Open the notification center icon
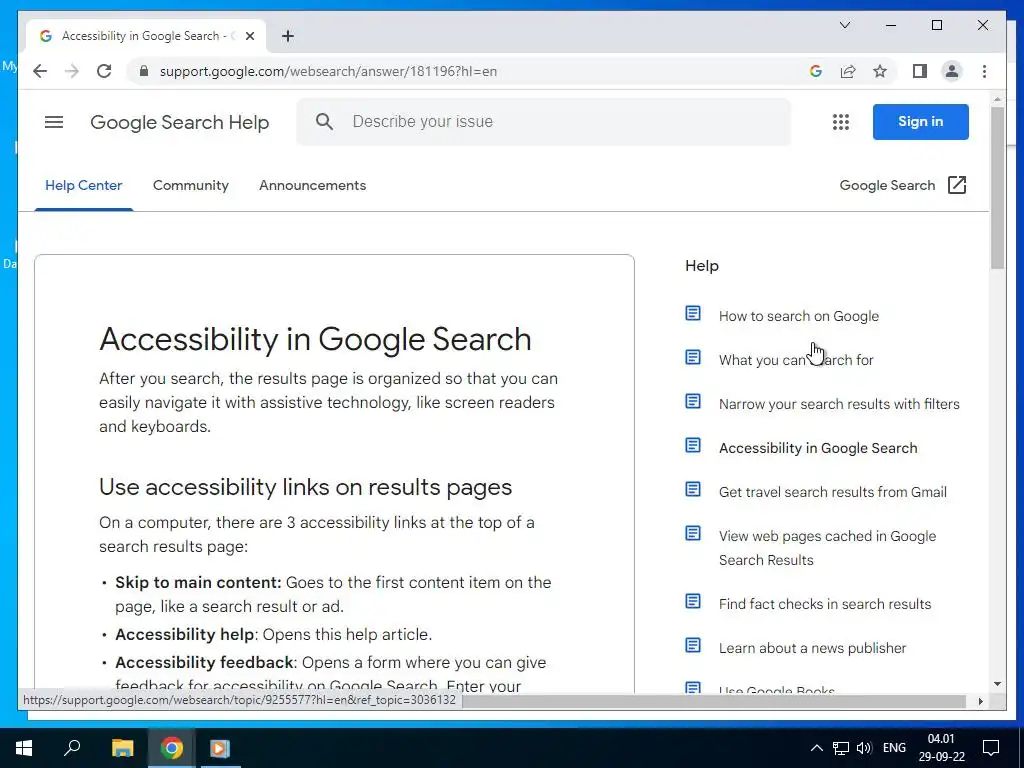Screen dimensions: 1024x768 [x=991, y=748]
